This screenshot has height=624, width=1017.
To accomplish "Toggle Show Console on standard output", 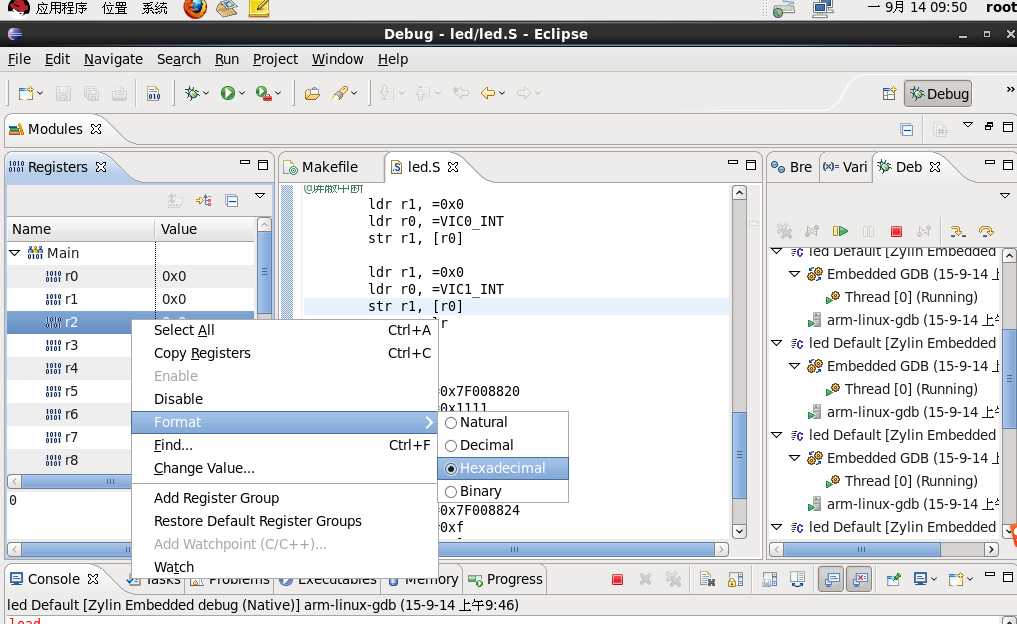I will [831, 579].
